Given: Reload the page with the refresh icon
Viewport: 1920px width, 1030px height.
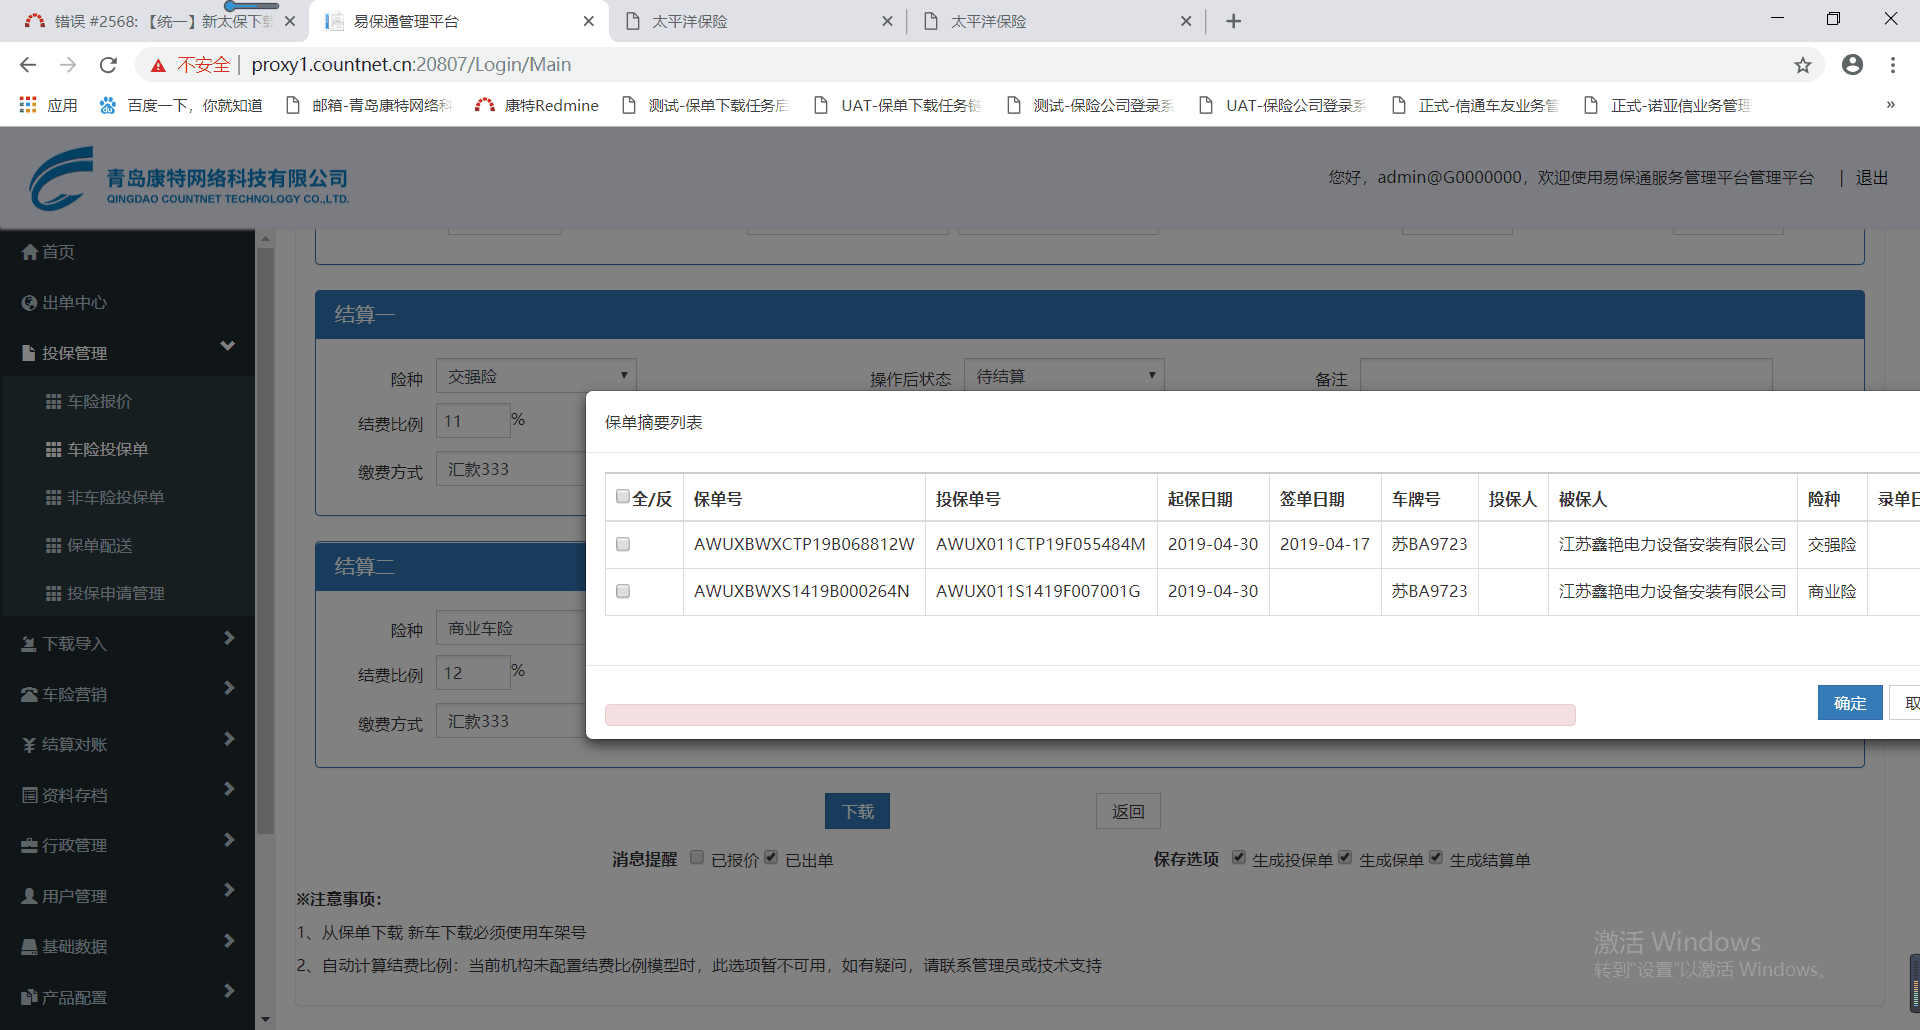Looking at the screenshot, I should [108, 65].
